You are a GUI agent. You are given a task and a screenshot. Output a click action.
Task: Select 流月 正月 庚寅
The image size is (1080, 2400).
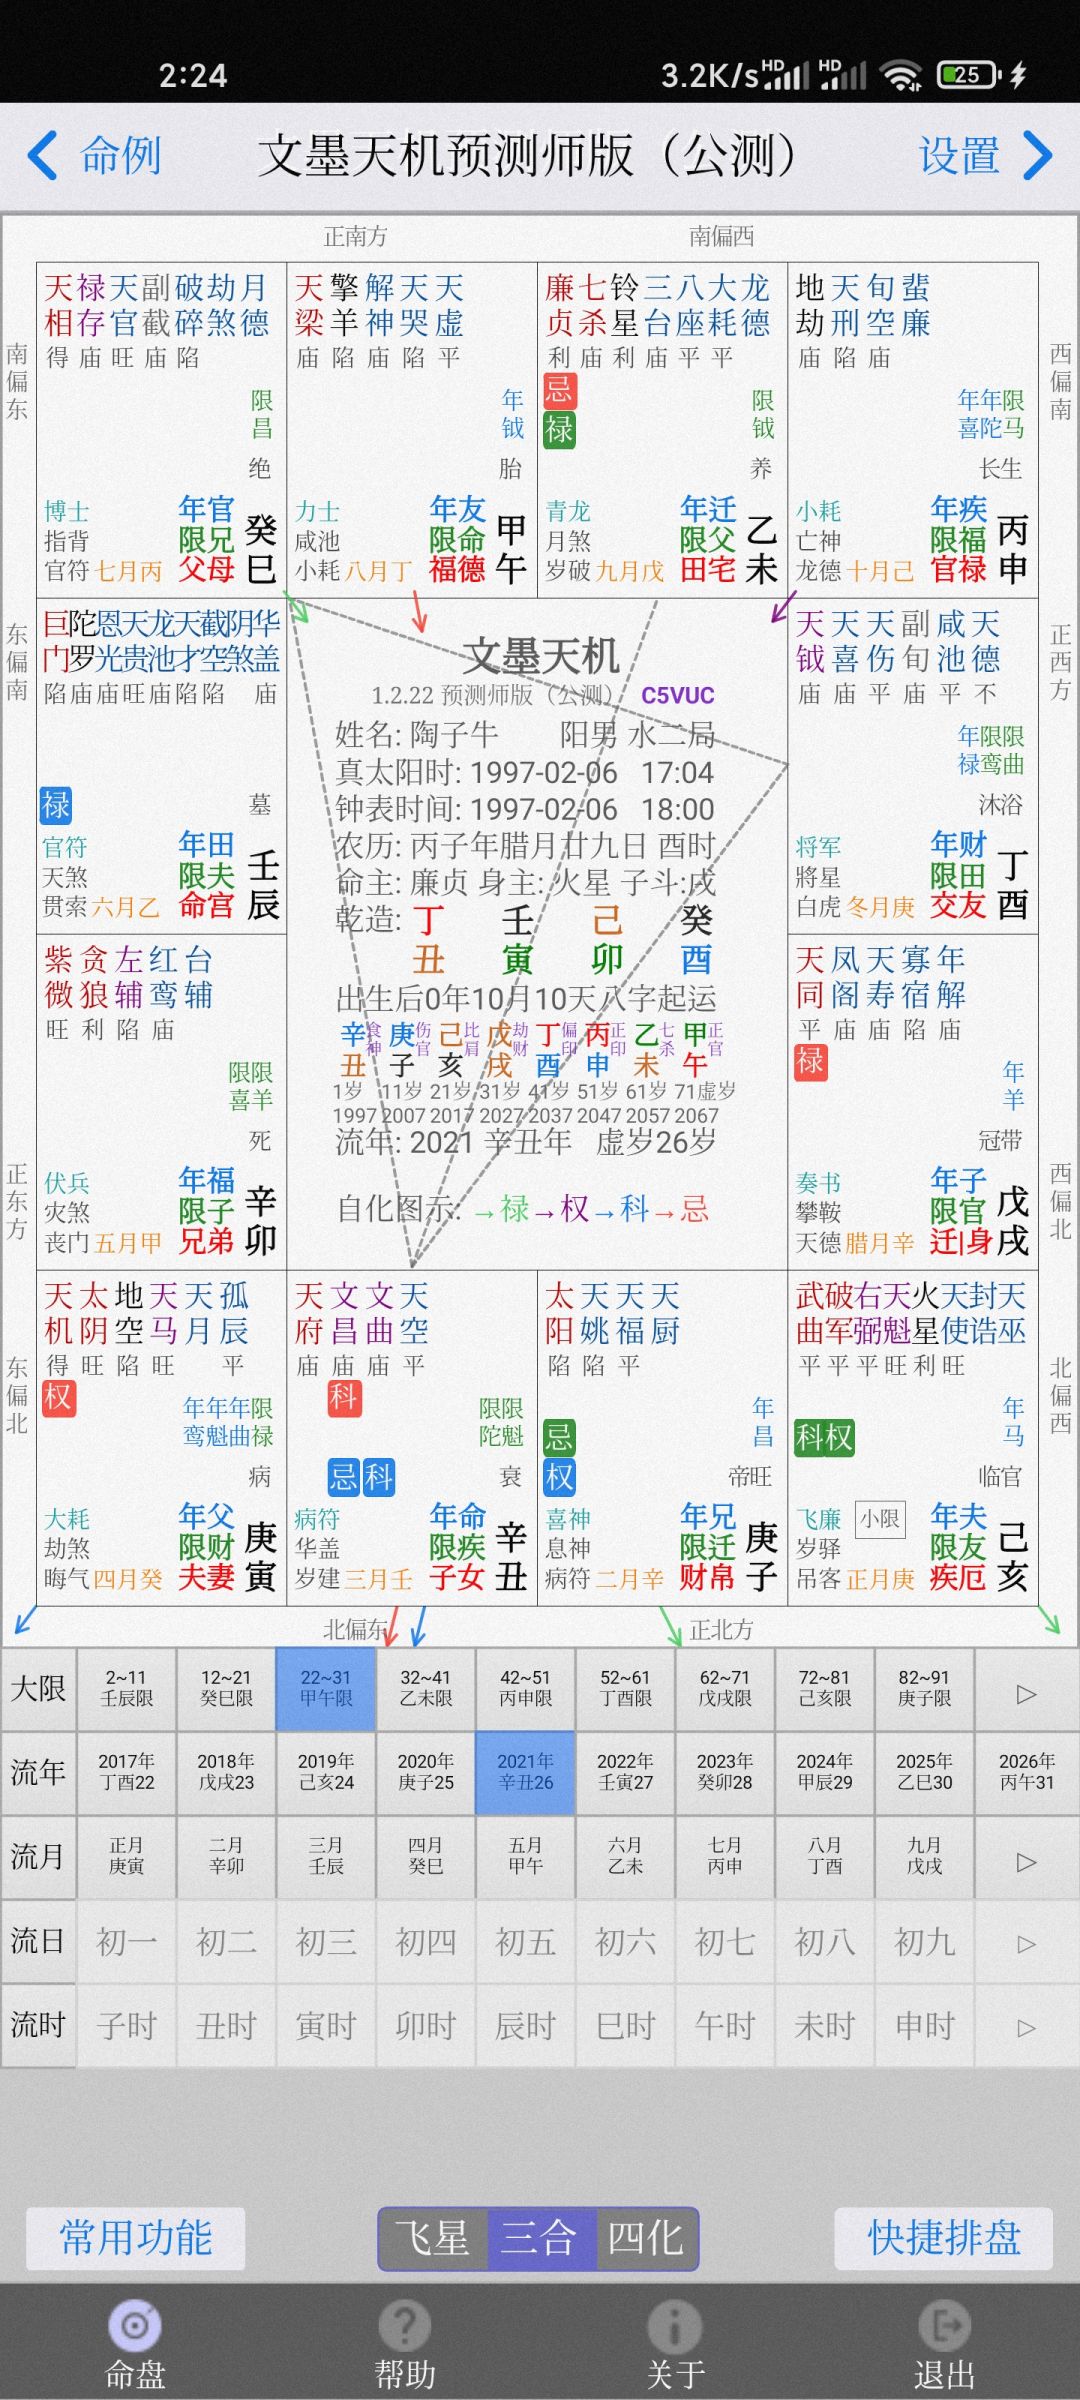point(127,1856)
